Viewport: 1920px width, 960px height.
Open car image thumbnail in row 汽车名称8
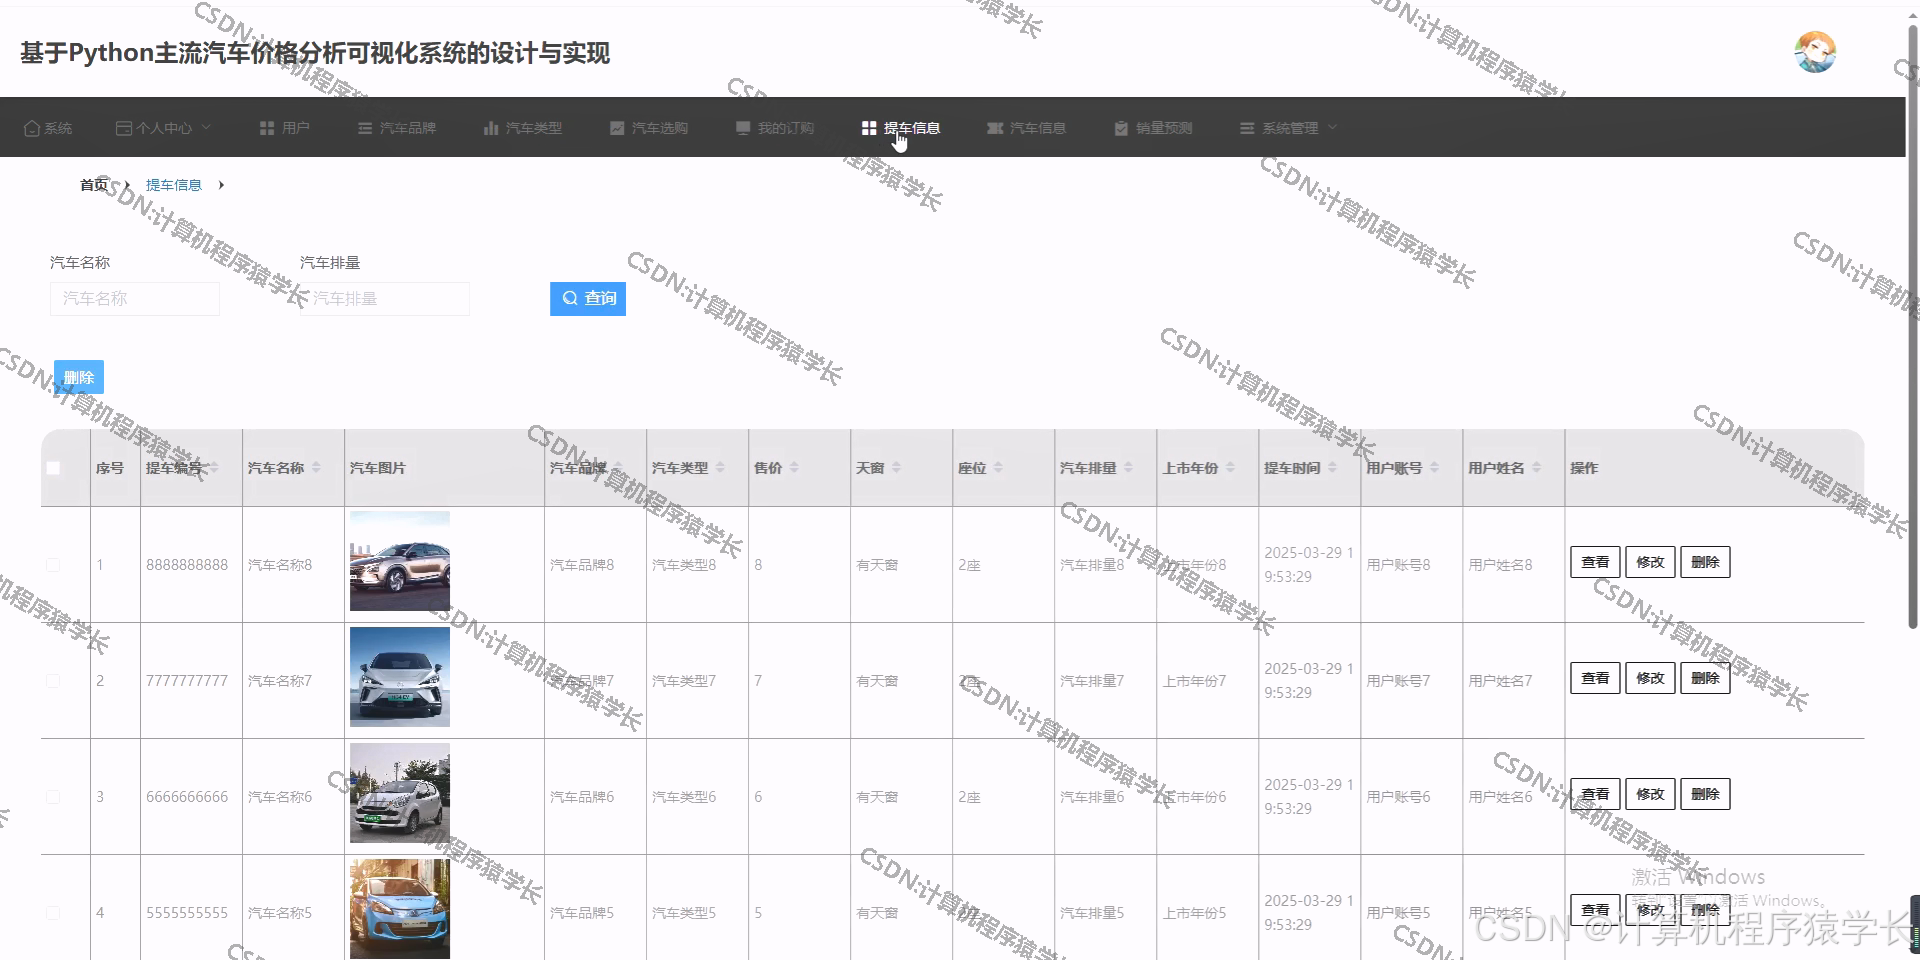[x=400, y=561]
